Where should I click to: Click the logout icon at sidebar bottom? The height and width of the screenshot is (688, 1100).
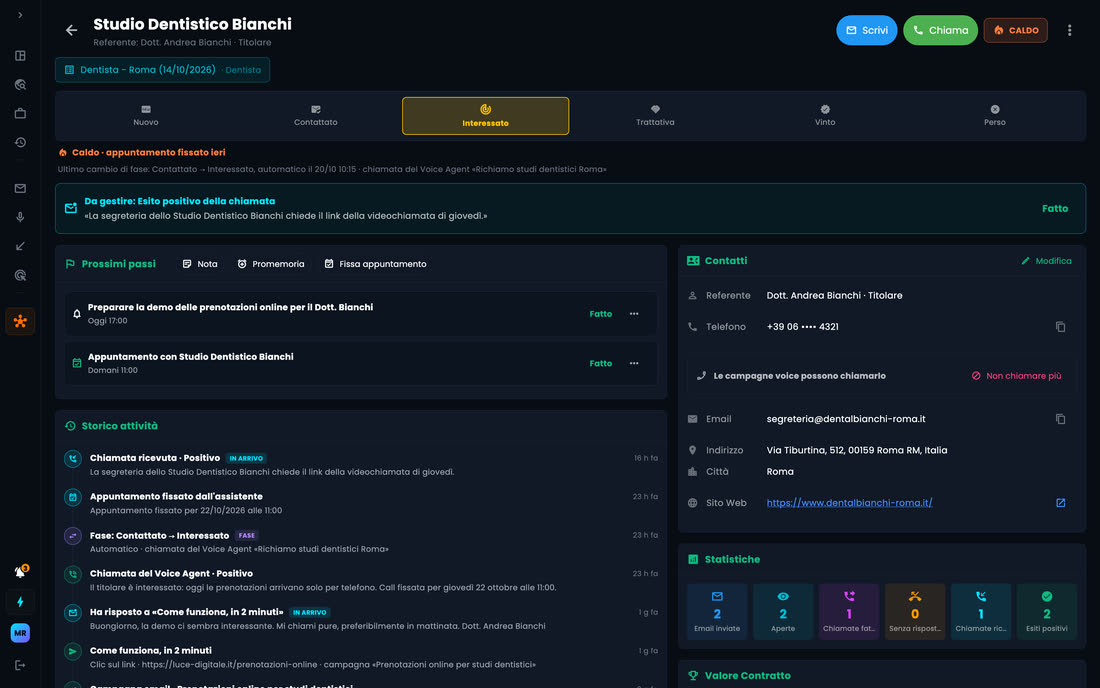[x=20, y=665]
